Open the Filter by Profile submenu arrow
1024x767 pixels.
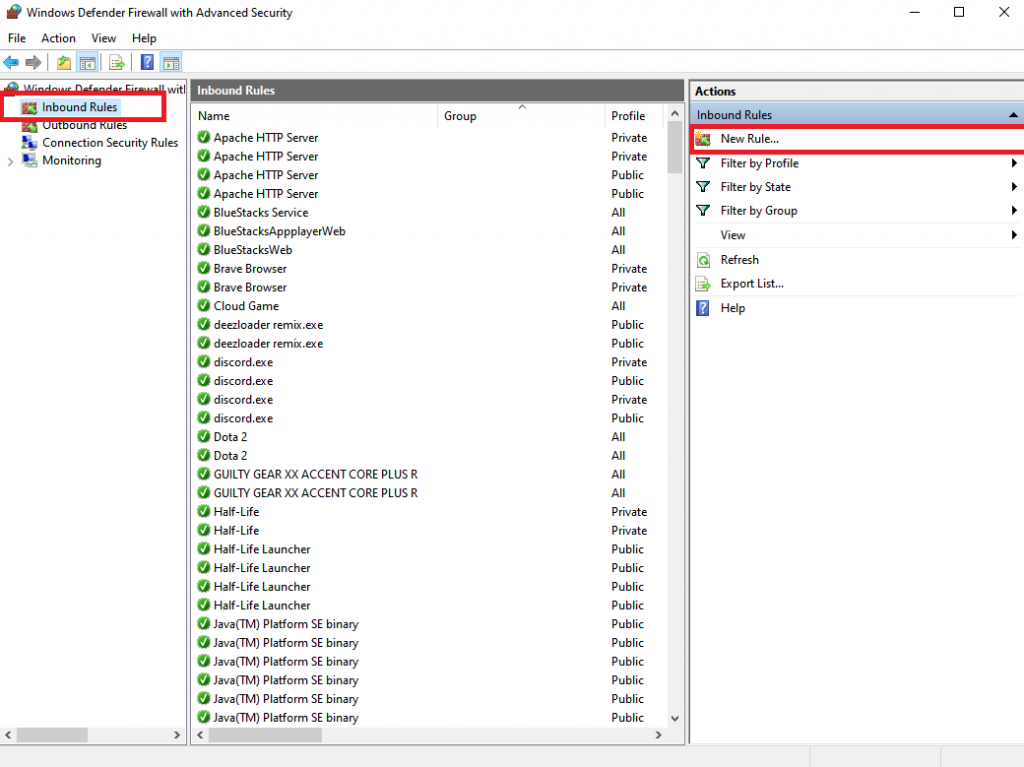[x=1014, y=163]
